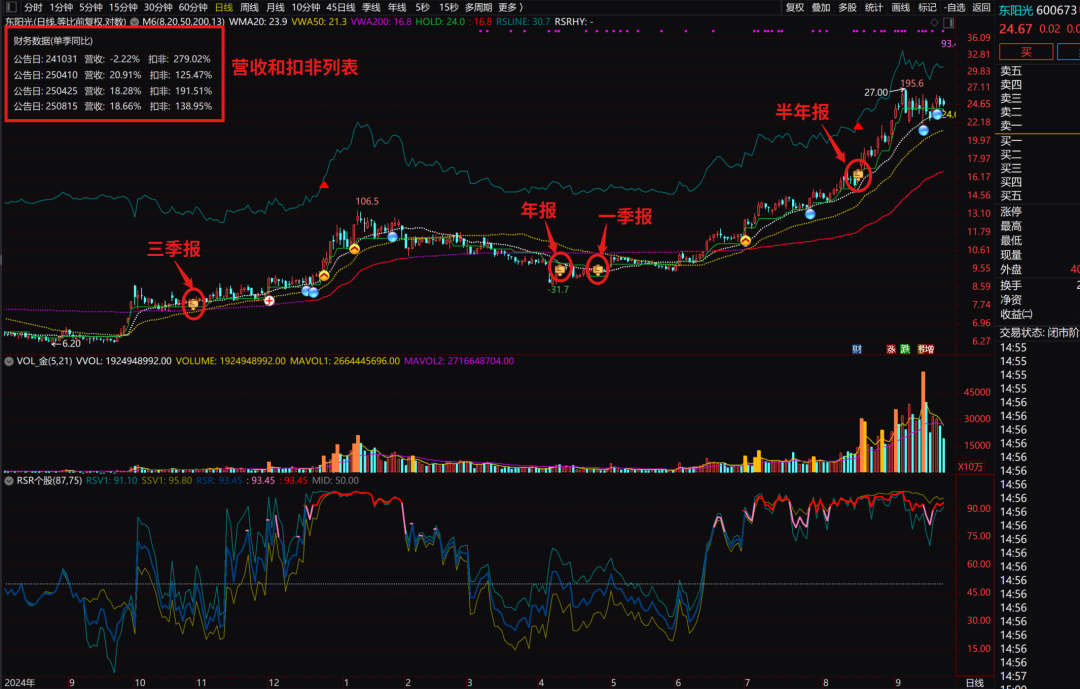The image size is (1080, 689).
Task: Click the 日线 label at bottom right
Action: (x=975, y=683)
